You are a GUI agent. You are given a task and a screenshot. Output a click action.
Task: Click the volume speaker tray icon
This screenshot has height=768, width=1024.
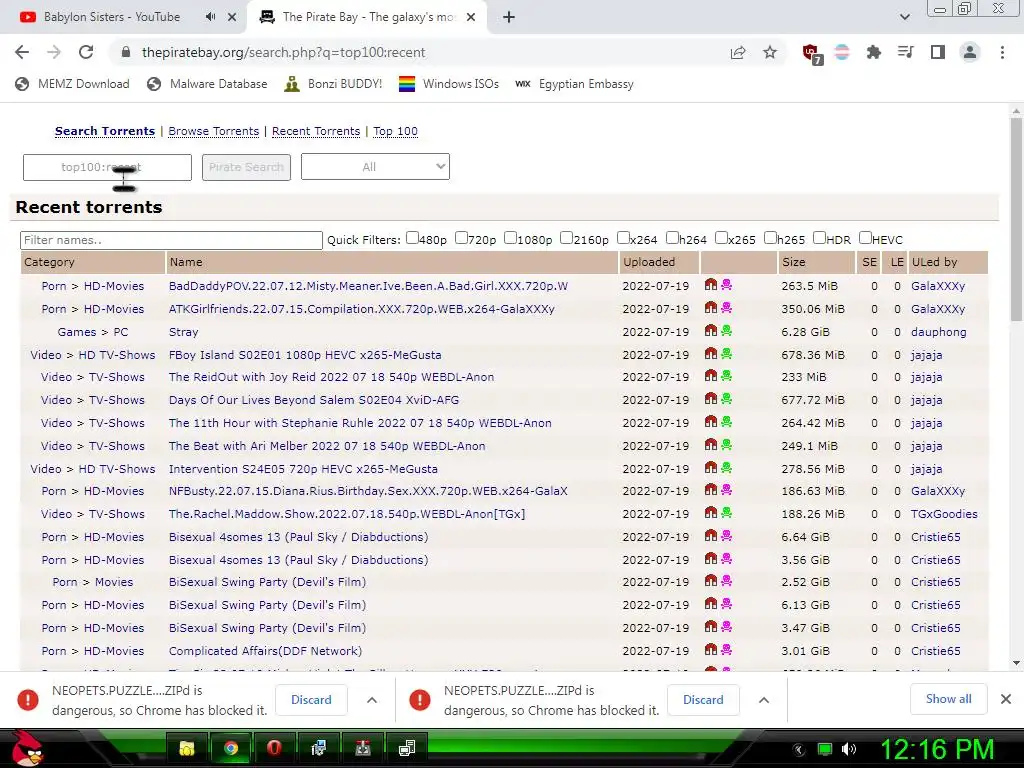849,749
